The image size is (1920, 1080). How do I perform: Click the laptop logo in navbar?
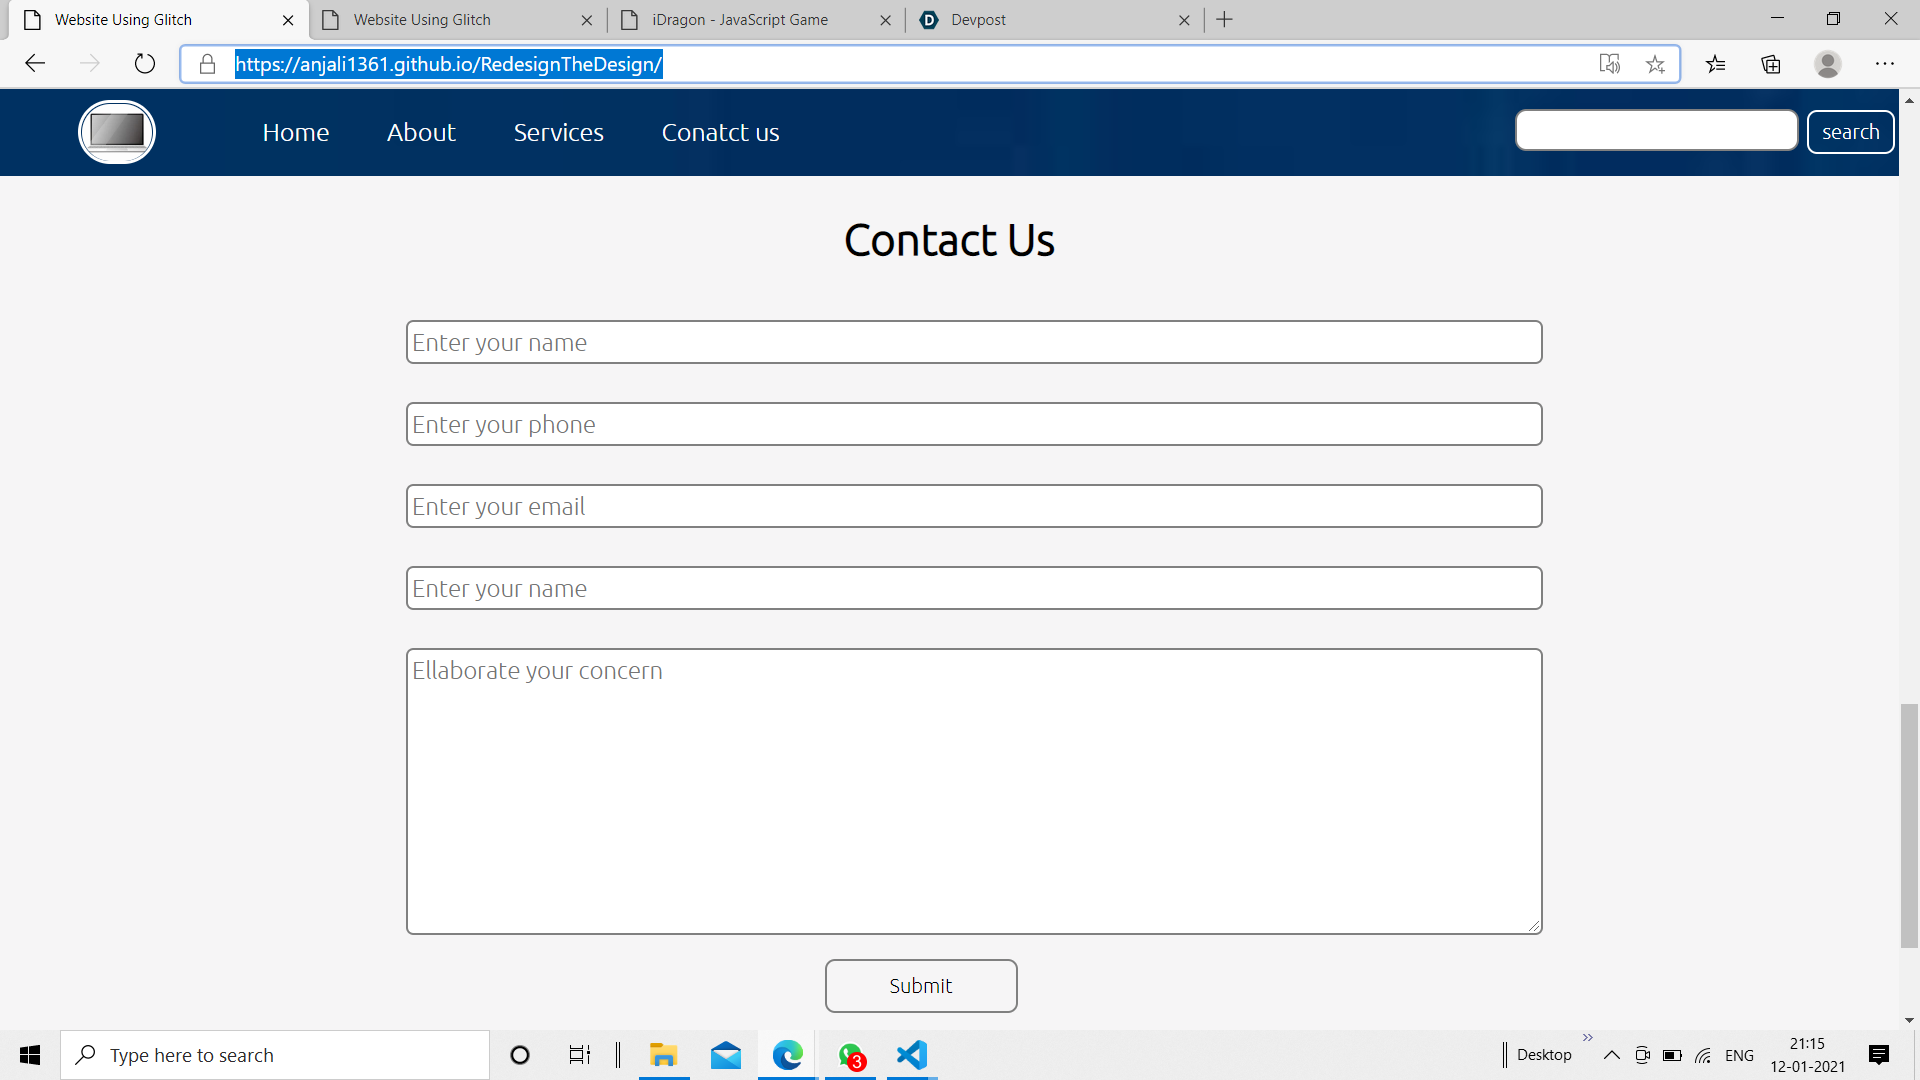117,132
